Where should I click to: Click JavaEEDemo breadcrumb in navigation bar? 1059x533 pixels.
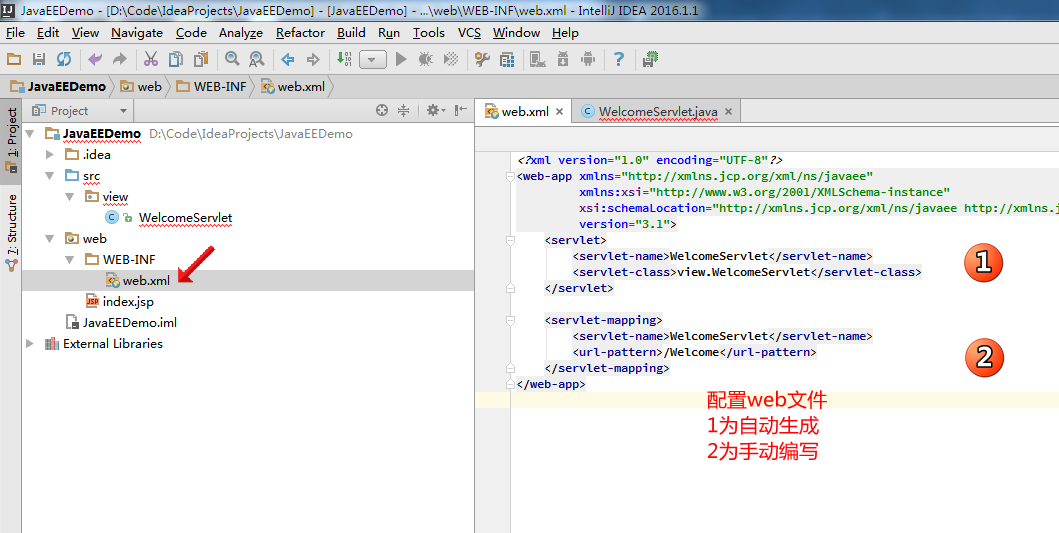point(59,86)
